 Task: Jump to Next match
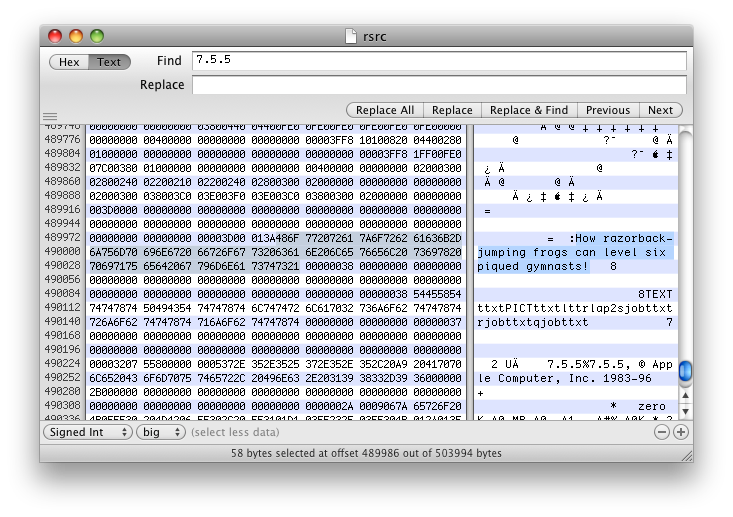(x=660, y=110)
